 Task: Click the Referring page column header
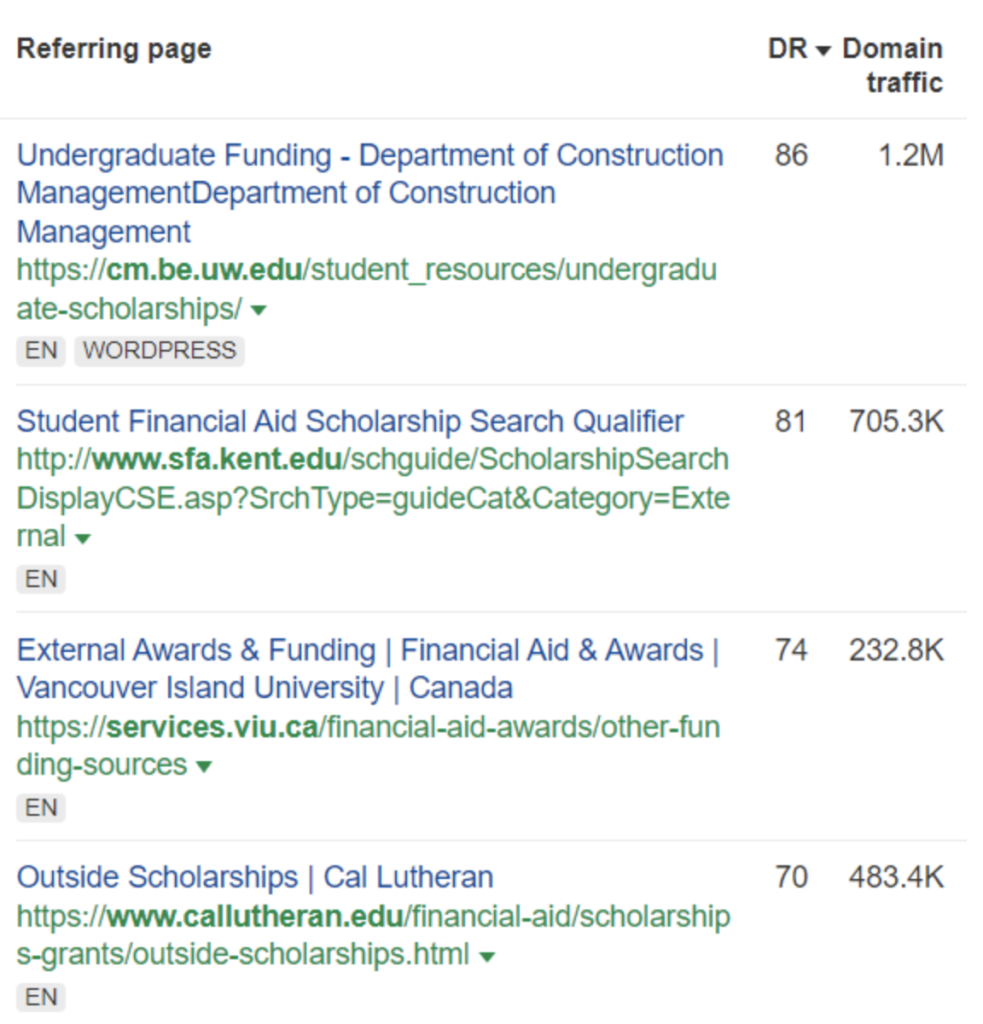pos(114,49)
